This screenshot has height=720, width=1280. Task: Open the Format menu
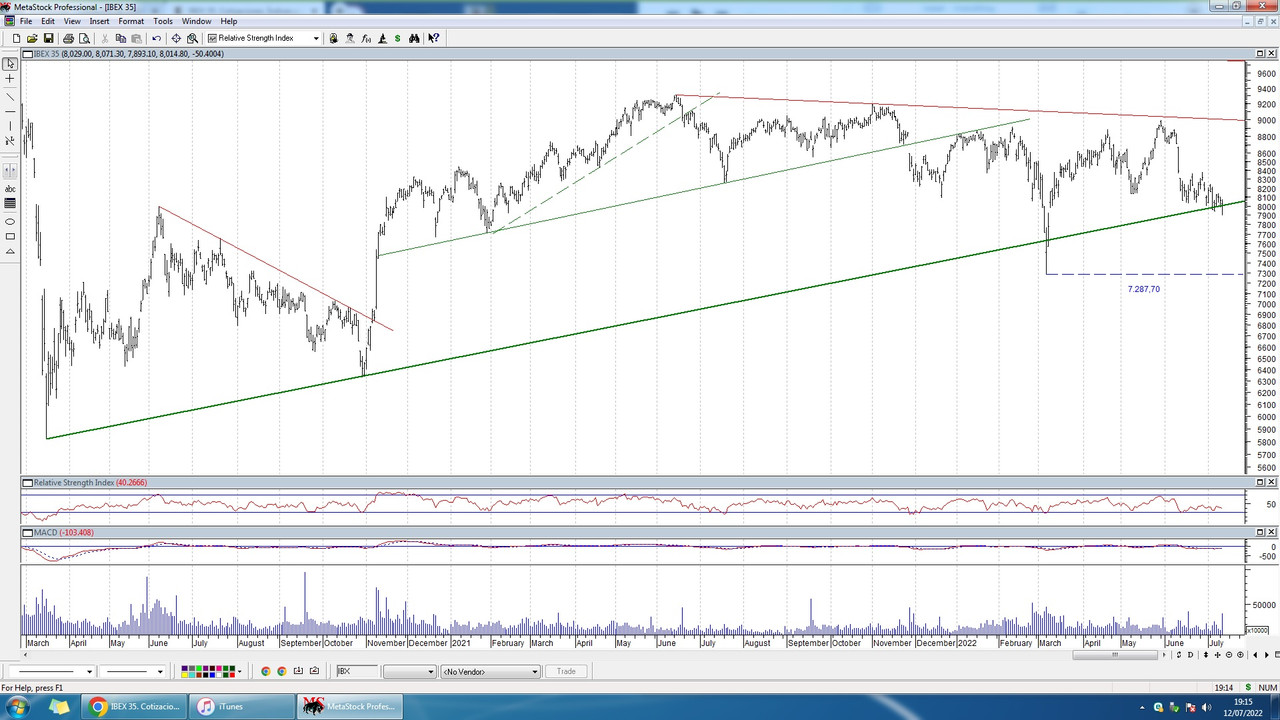point(130,20)
